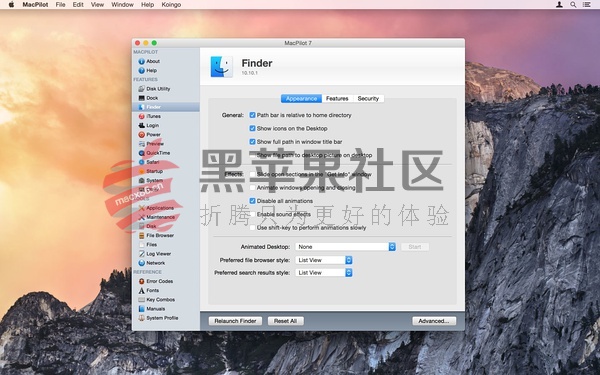The image size is (600, 375).
Task: Select the Preview icon in sidebar
Action: click(x=142, y=144)
